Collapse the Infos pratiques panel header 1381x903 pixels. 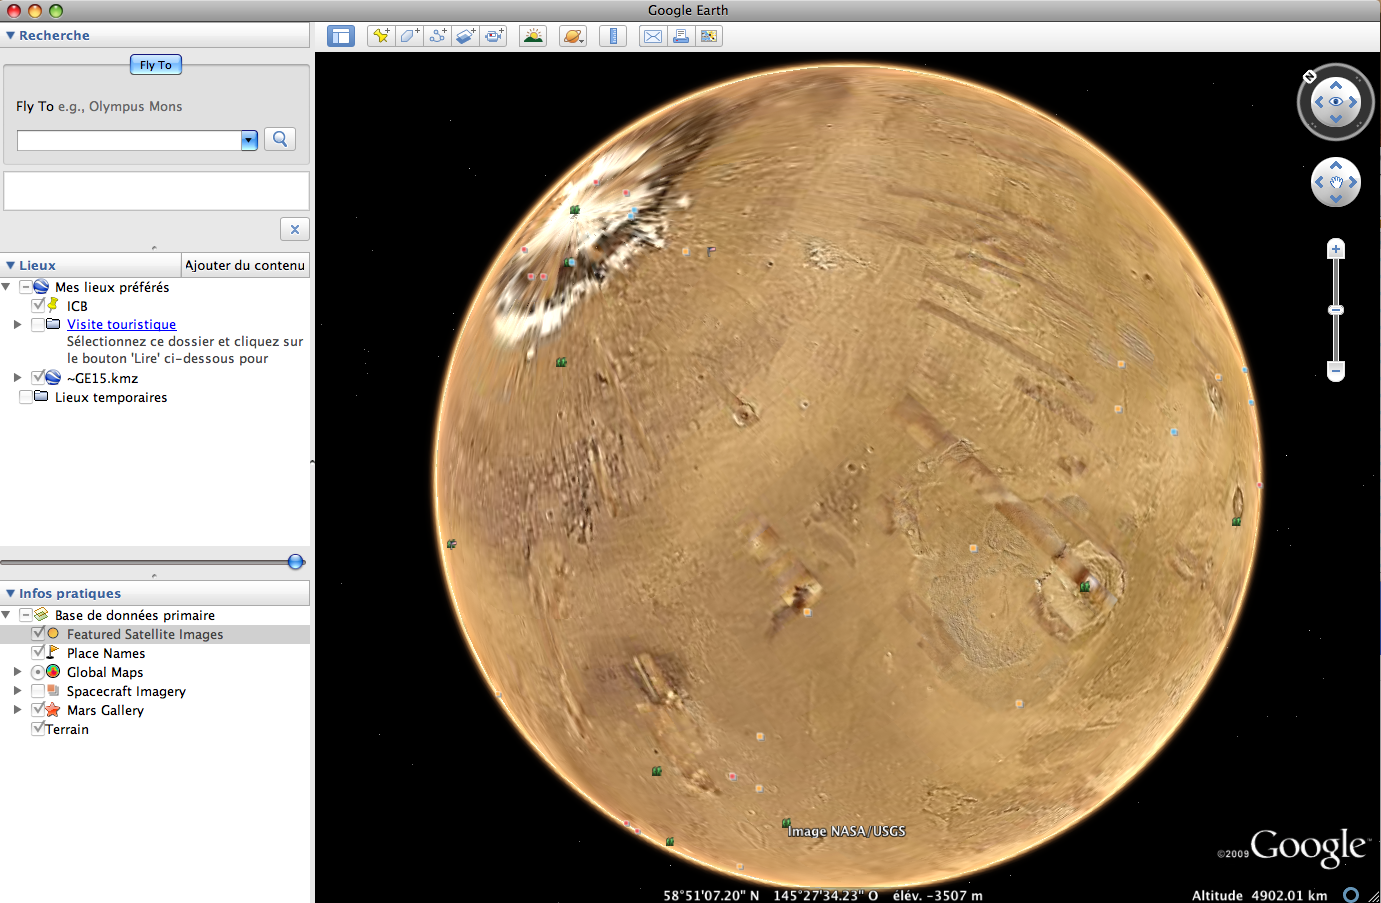coord(11,593)
